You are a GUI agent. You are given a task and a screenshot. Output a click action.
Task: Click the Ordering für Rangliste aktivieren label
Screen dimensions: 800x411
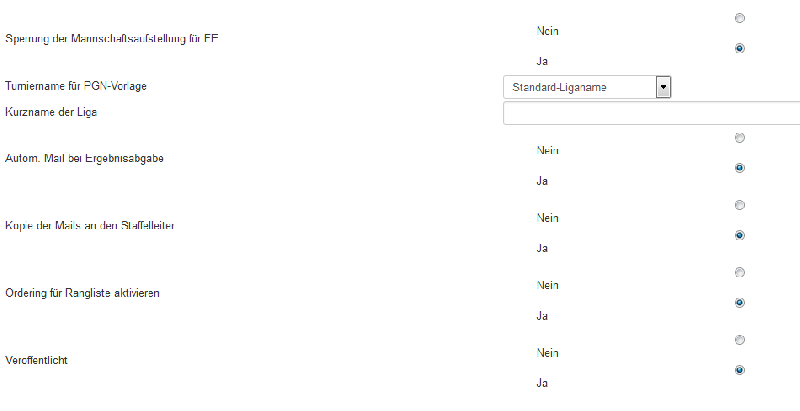click(x=83, y=293)
